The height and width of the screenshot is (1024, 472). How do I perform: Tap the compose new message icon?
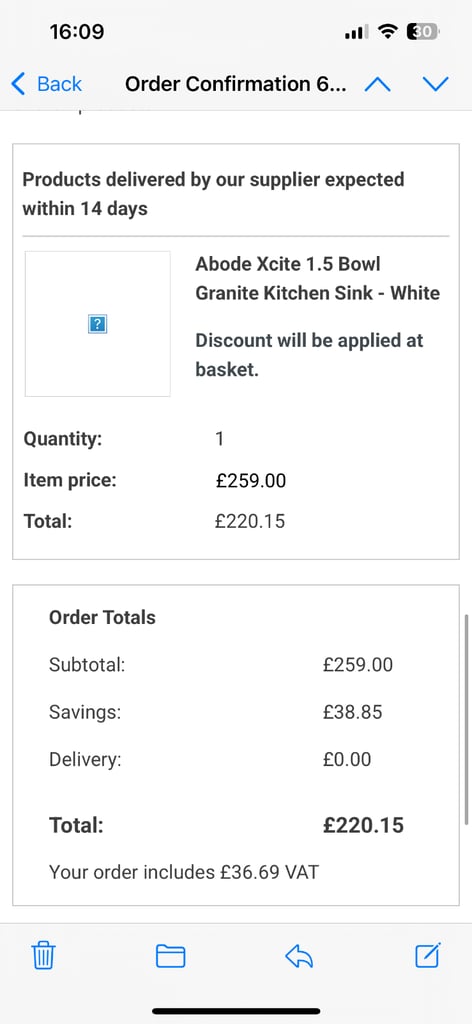(428, 955)
